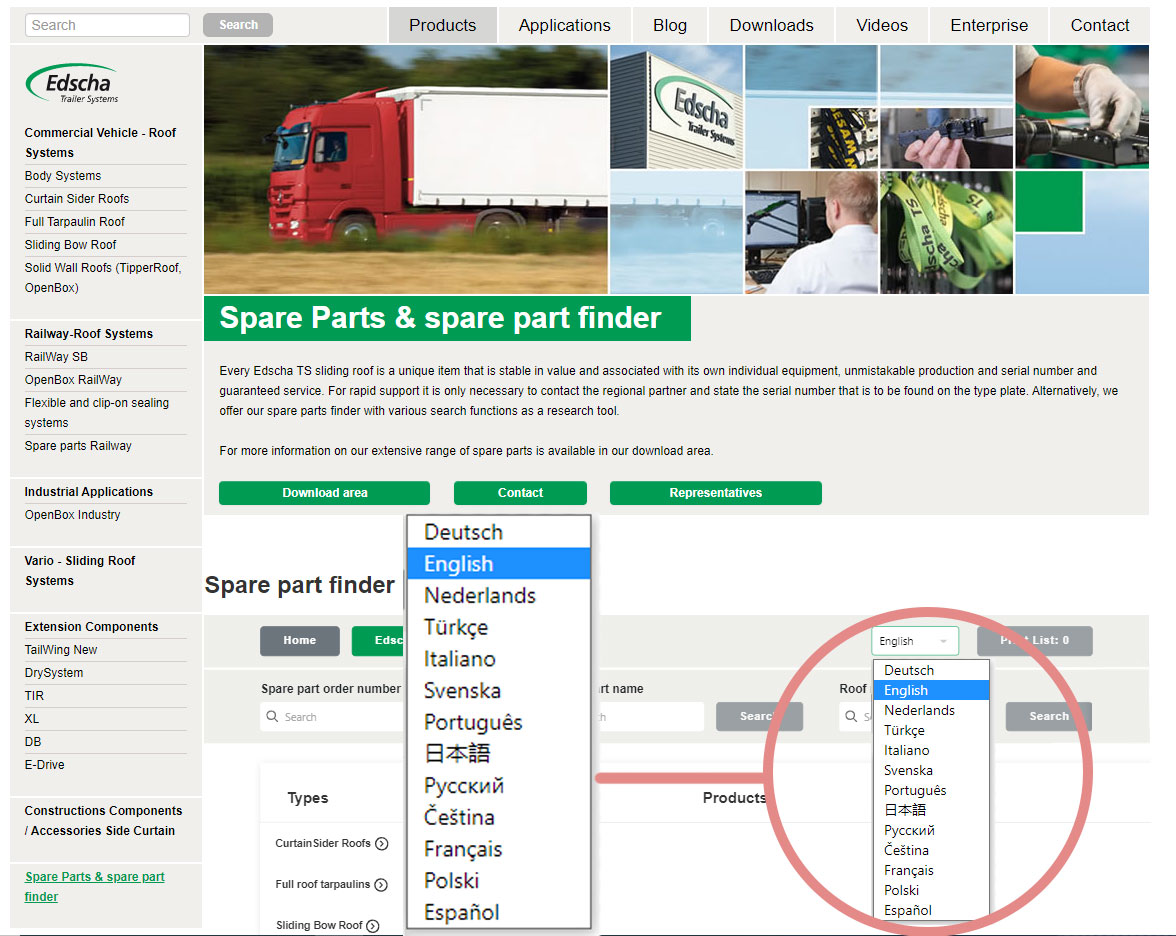Open the Solid Wall Roofs (TipperRoof, OpenBox) link

tap(103, 278)
